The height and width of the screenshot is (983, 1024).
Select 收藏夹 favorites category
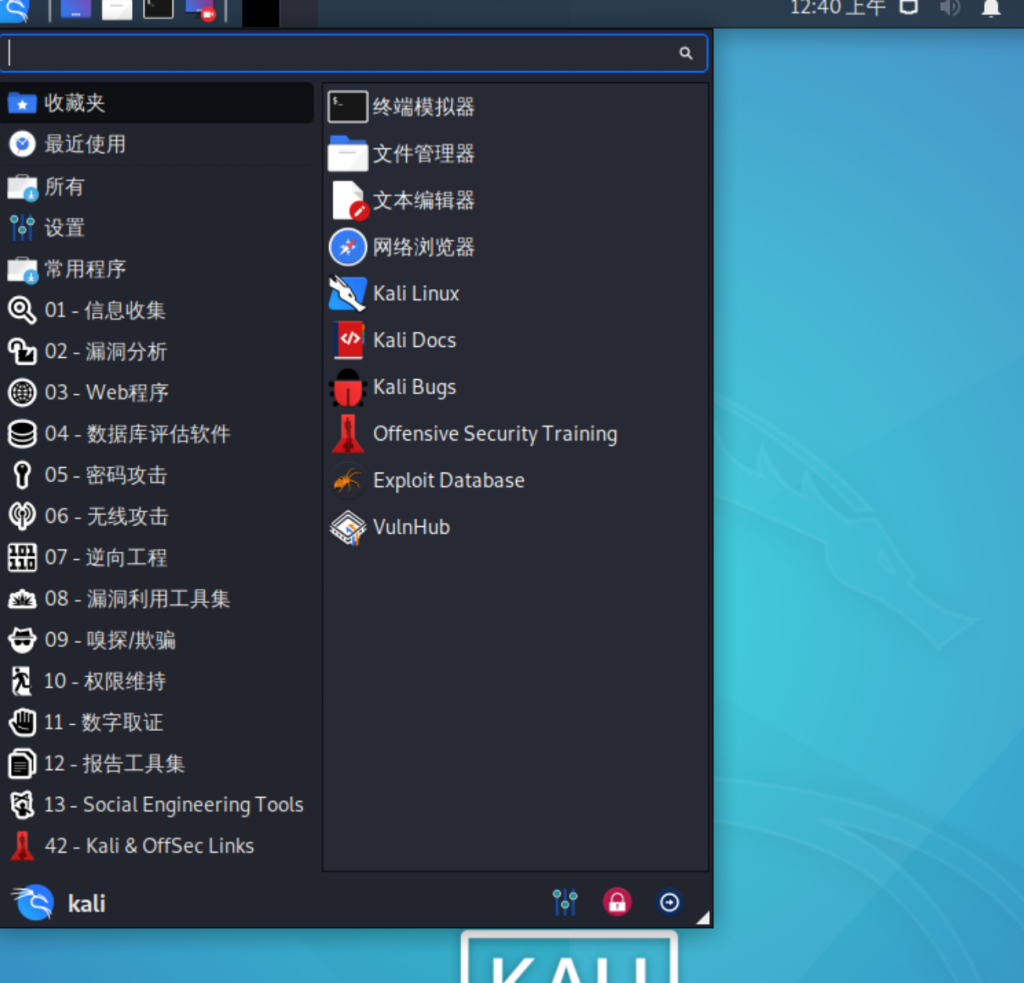click(157, 103)
